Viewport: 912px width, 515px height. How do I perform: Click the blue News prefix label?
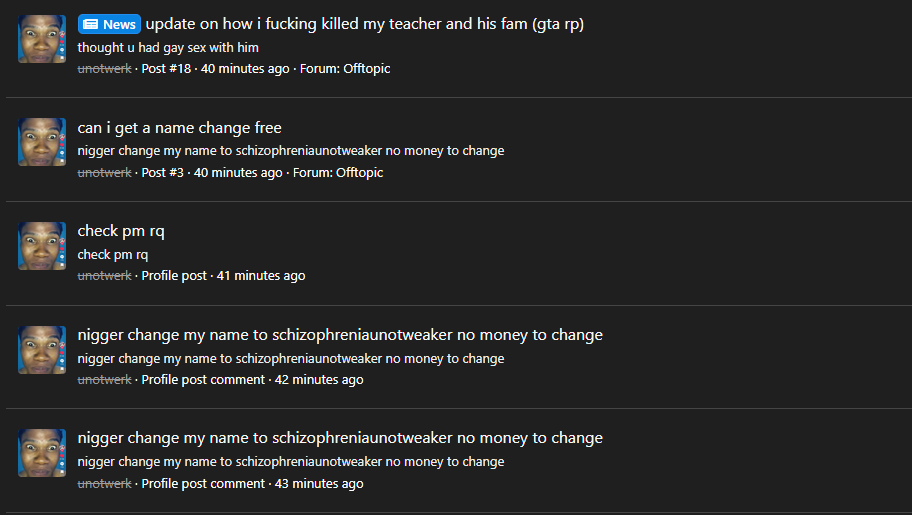(109, 24)
